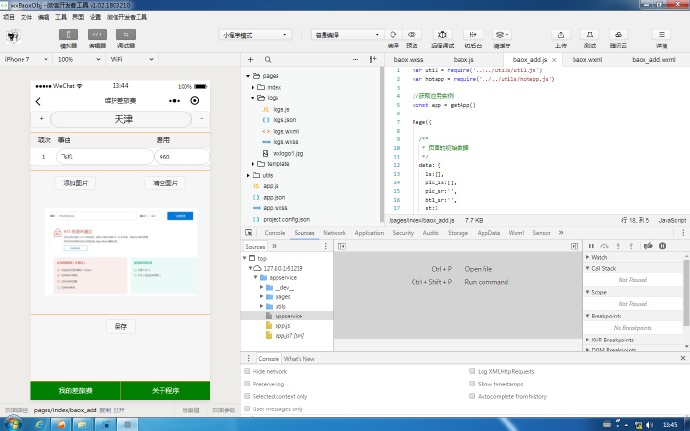
Task: Open file tree more options (three dots)
Action: (356, 59)
